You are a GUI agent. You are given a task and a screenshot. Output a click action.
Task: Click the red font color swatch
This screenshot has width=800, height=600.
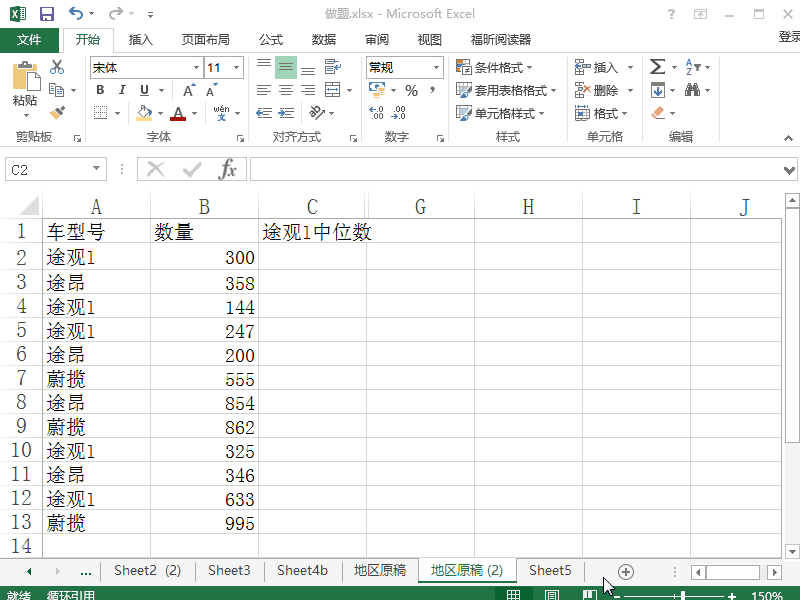178,113
